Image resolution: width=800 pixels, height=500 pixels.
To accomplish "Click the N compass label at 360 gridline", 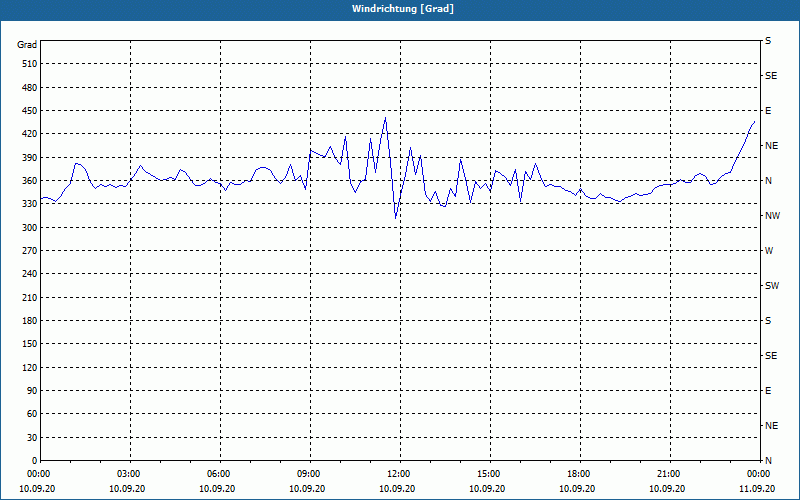I will [768, 181].
